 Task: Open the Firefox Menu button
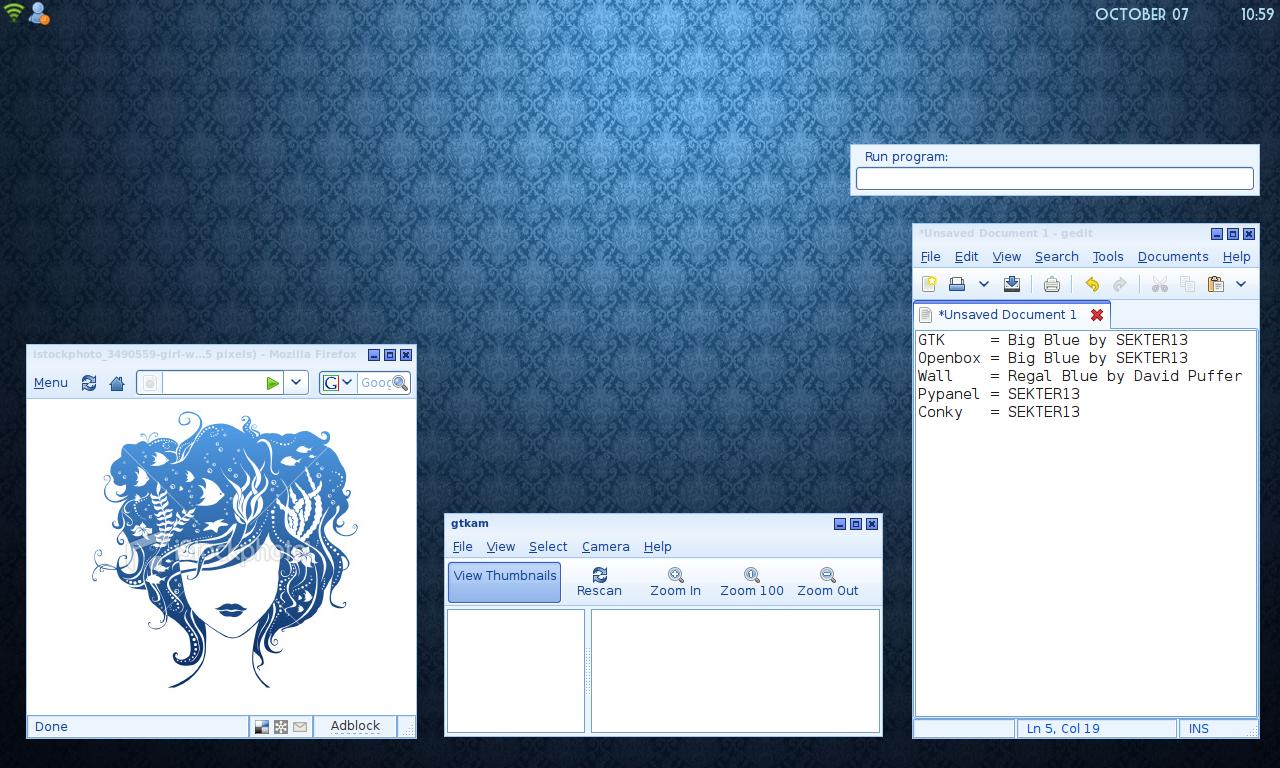51,383
